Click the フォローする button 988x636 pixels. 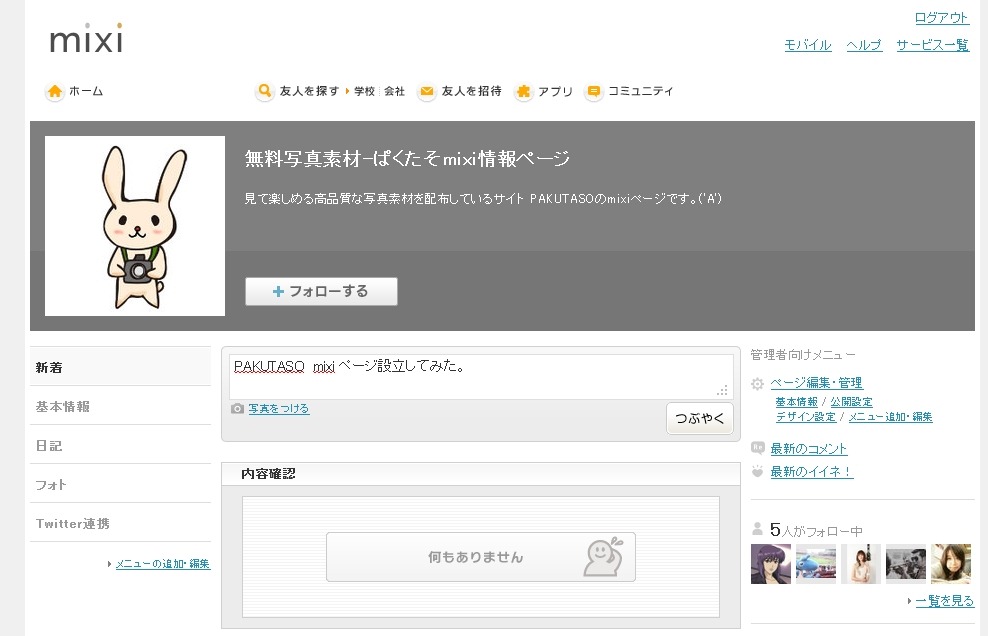point(321,291)
